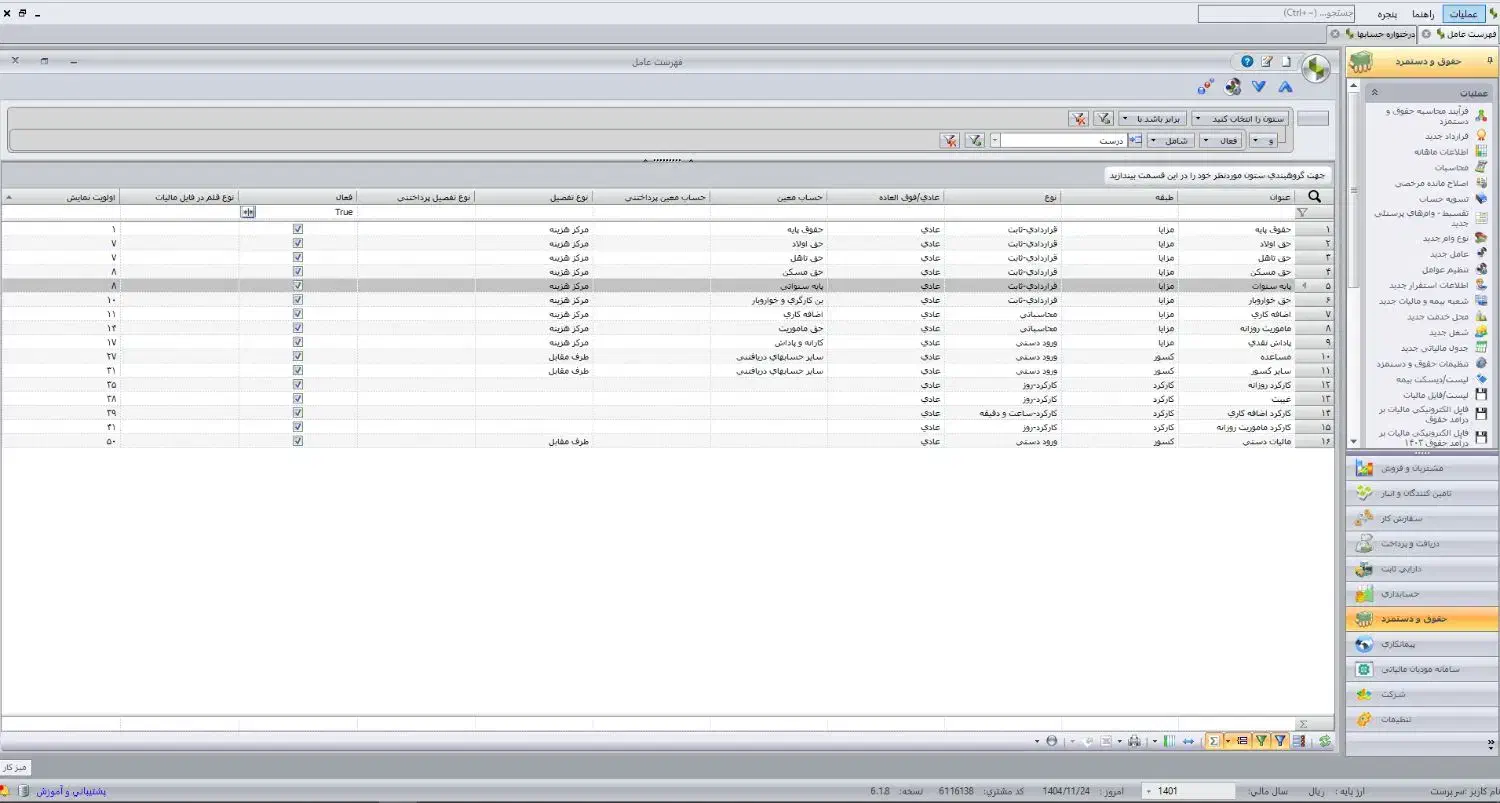Toggle the active checkbox in 'ماليات دستي' row
The width and height of the screenshot is (1500, 803).
[297, 441]
